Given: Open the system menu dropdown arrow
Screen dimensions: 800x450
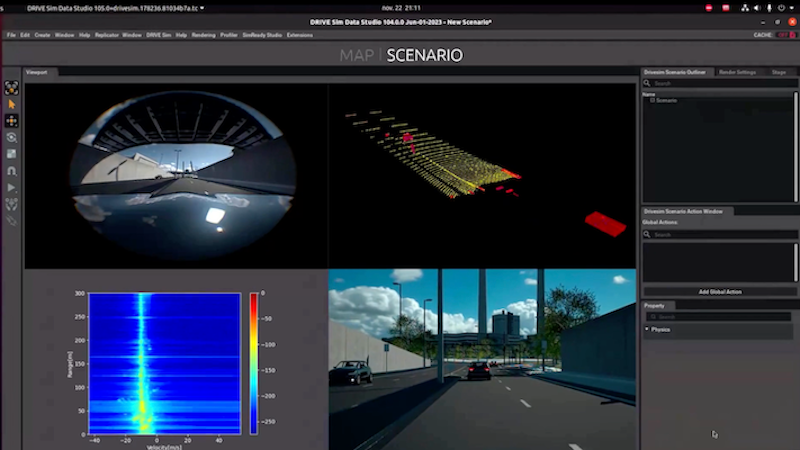Looking at the screenshot, I should [x=792, y=8].
